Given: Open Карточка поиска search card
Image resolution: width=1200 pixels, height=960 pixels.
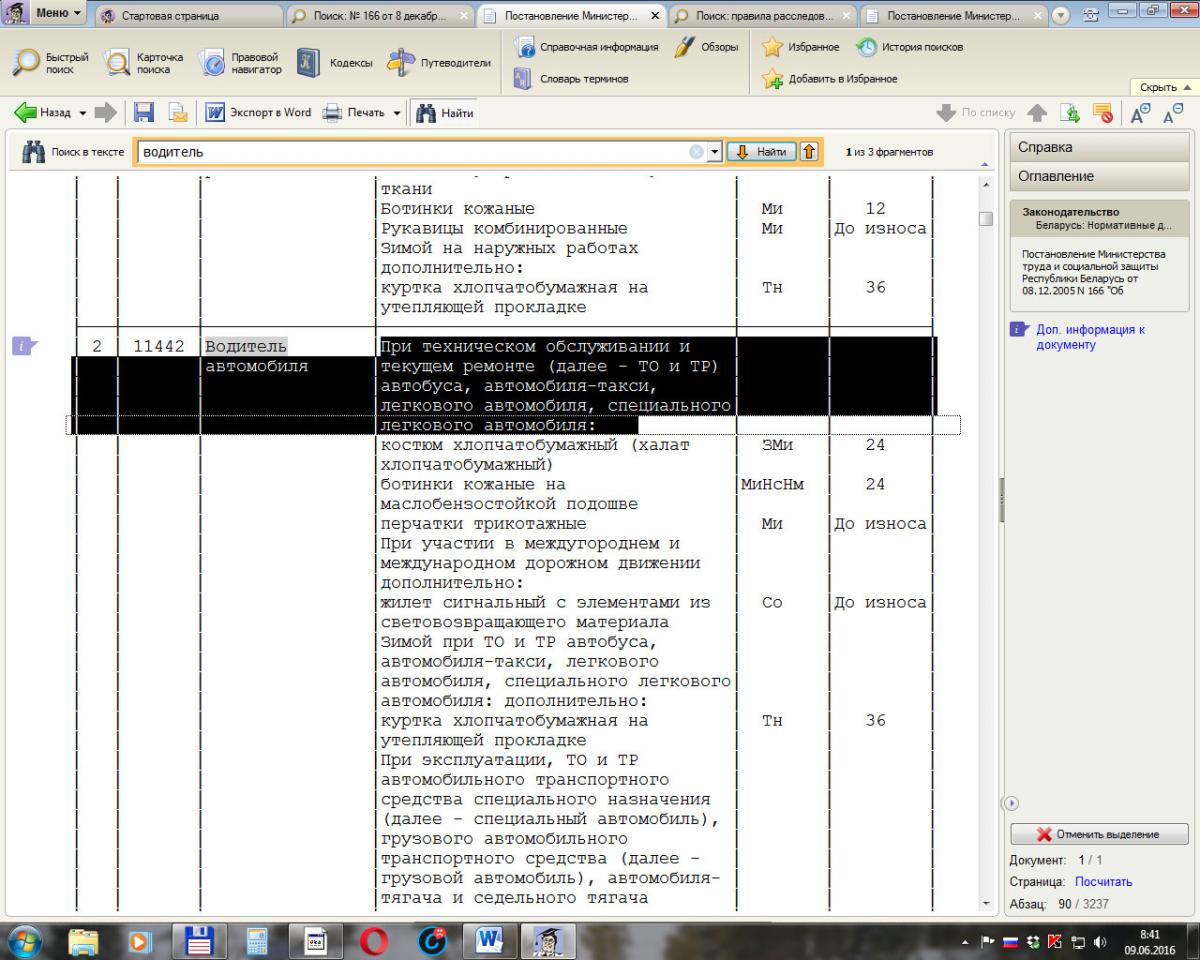Looking at the screenshot, I should pyautogui.click(x=146, y=63).
